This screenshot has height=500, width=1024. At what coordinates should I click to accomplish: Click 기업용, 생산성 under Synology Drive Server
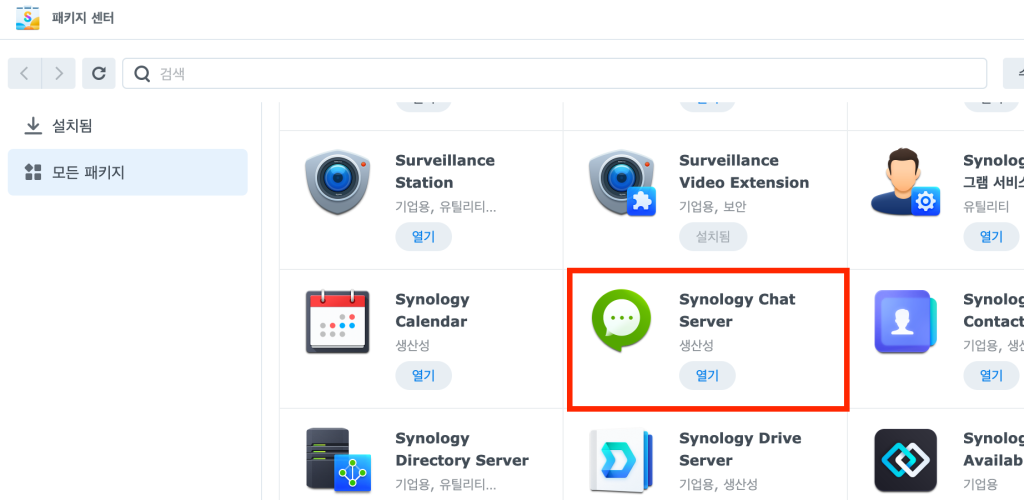tap(718, 484)
